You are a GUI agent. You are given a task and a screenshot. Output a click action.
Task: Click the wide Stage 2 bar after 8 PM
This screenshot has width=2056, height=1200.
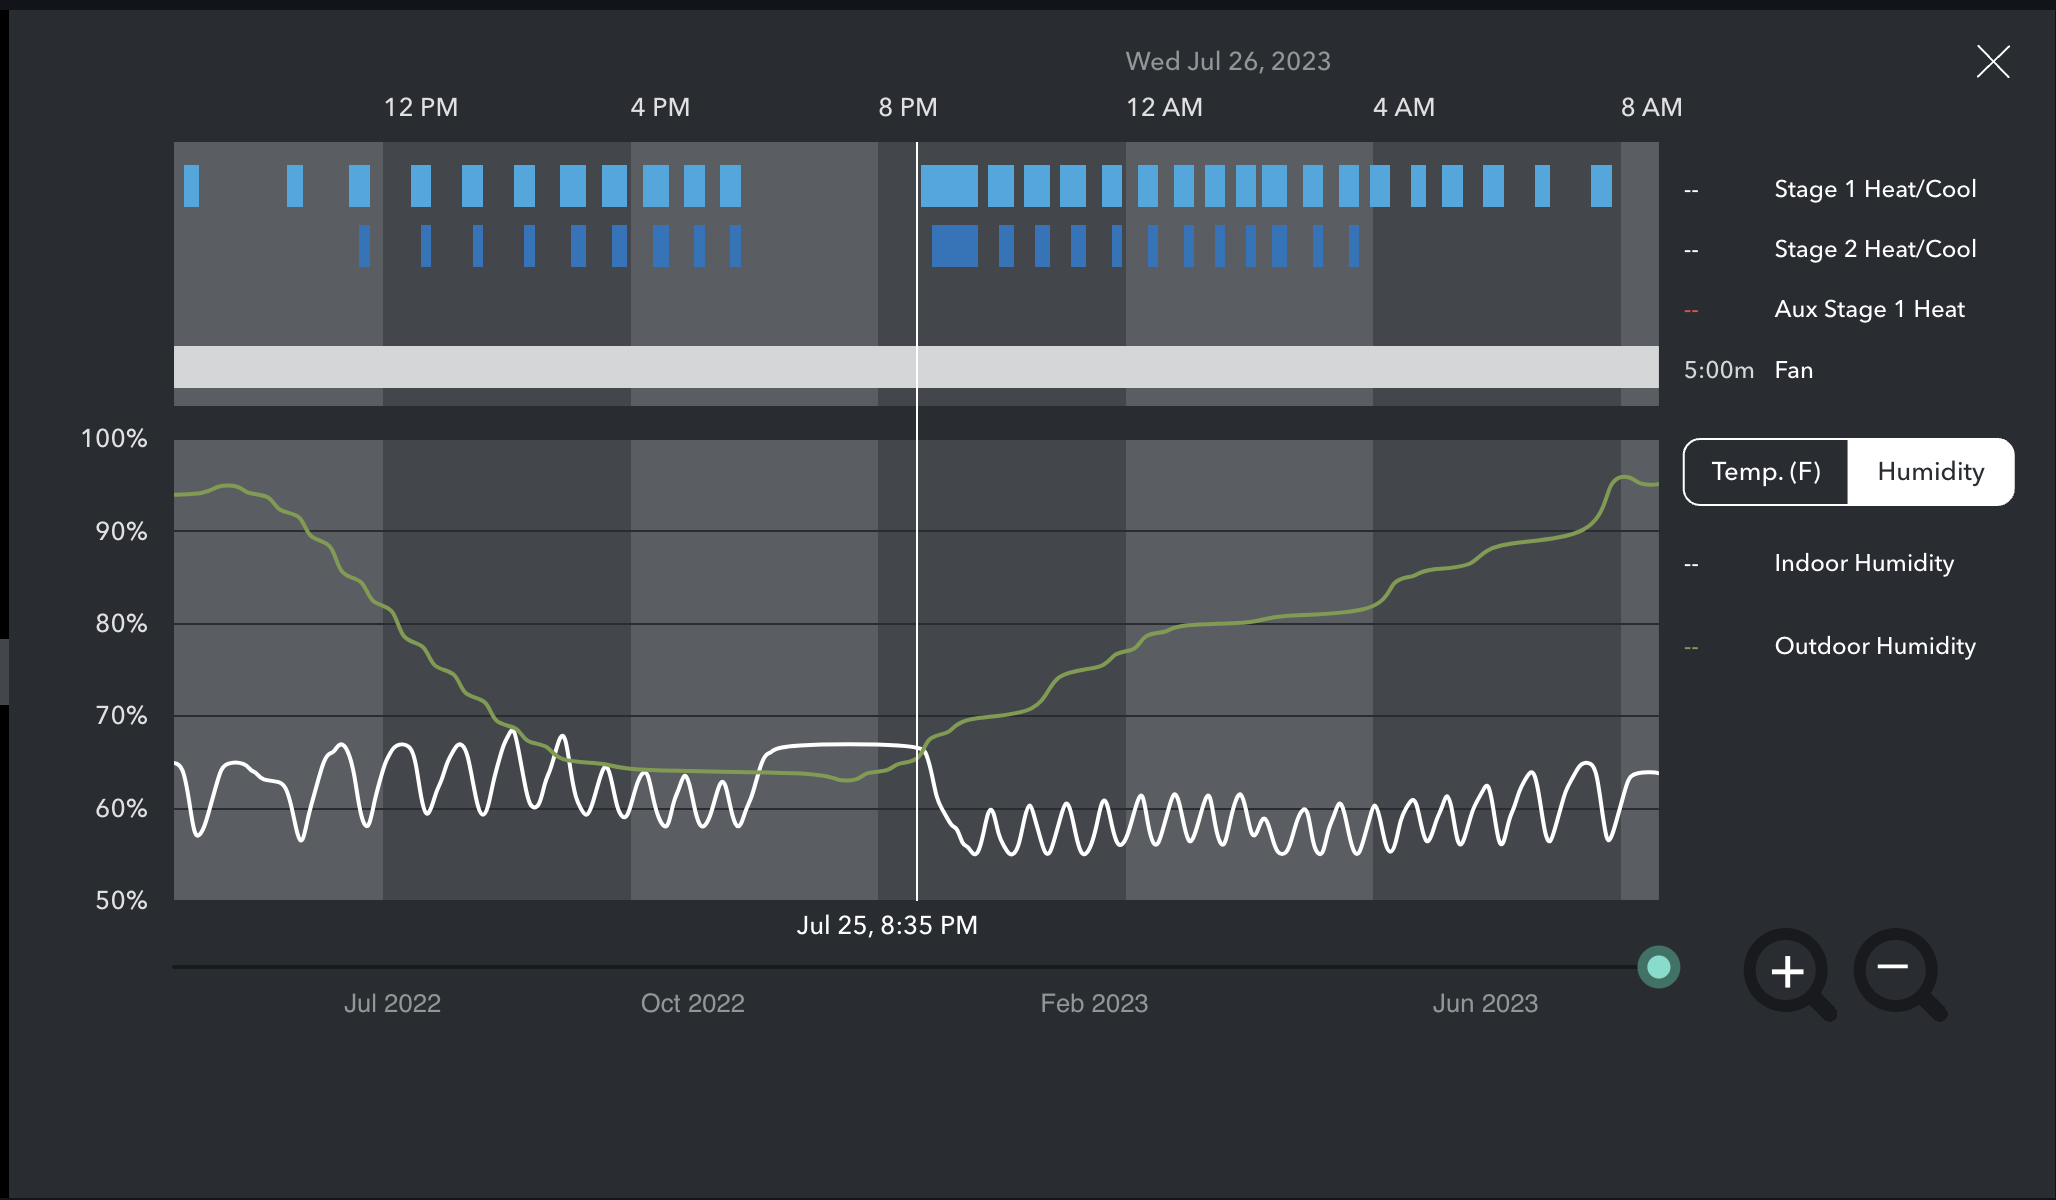(954, 246)
